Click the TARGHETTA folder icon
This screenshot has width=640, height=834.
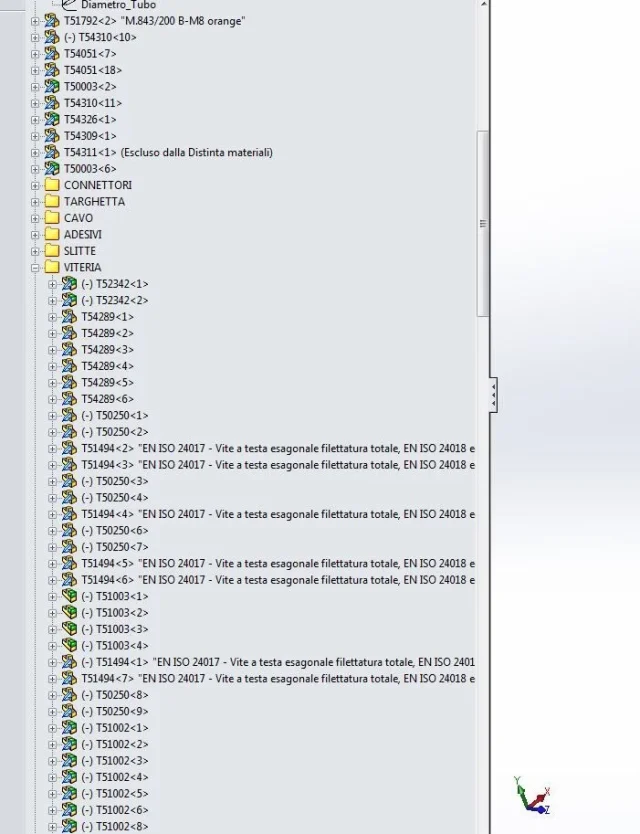52,202
